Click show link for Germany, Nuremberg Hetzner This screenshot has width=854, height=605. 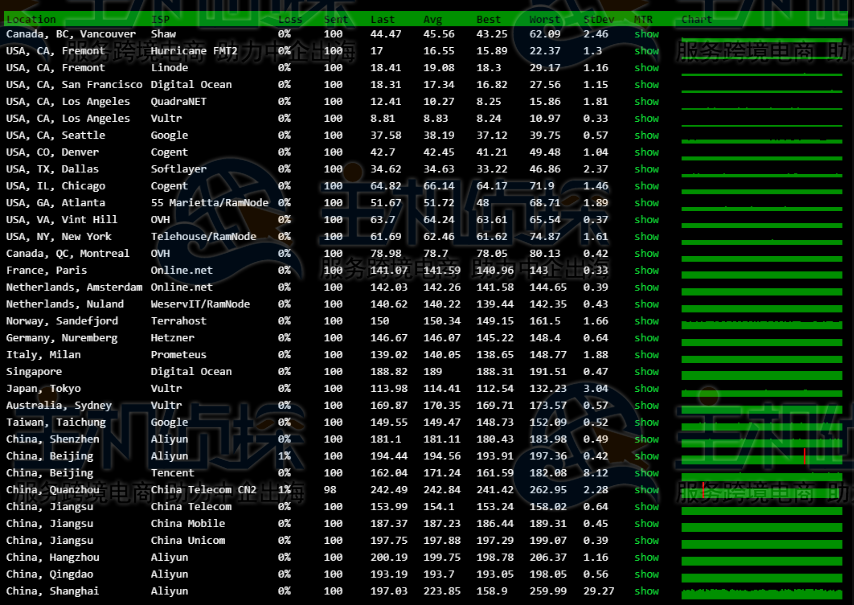coord(646,338)
